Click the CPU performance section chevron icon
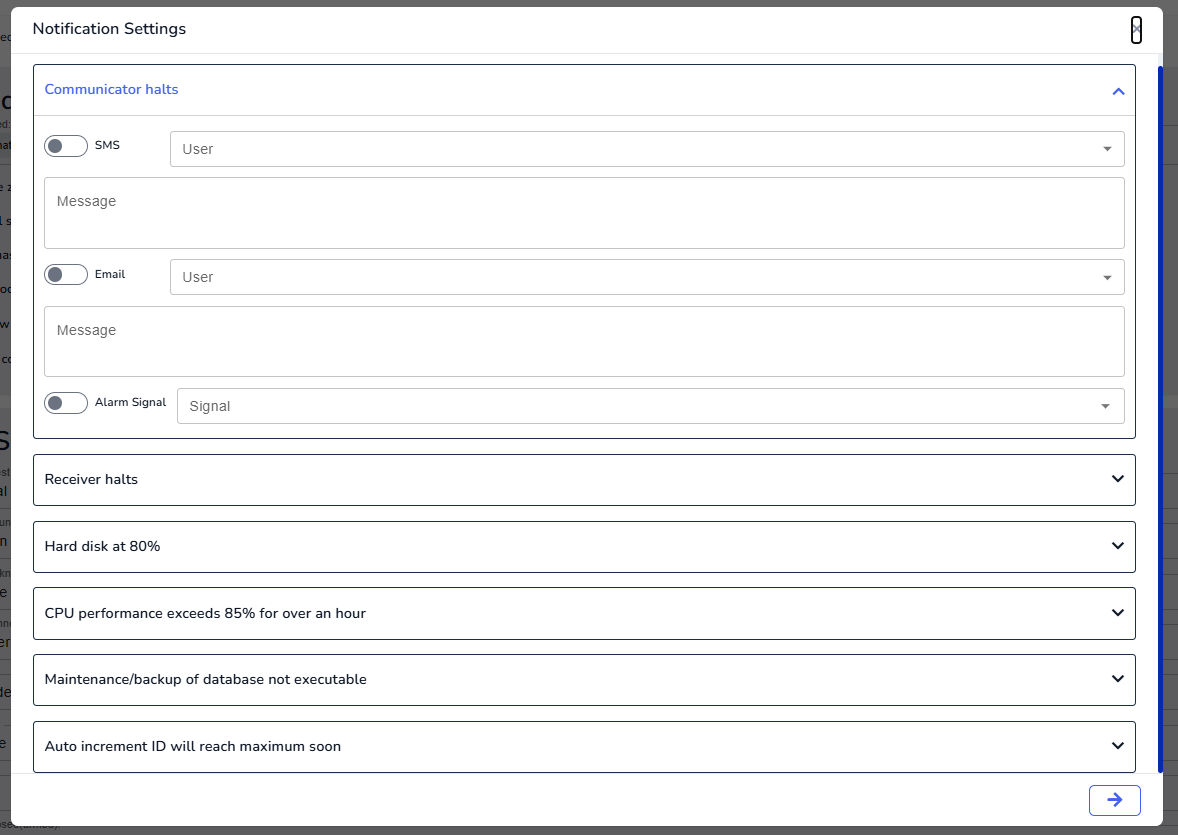Viewport: 1178px width, 835px height. [1118, 612]
